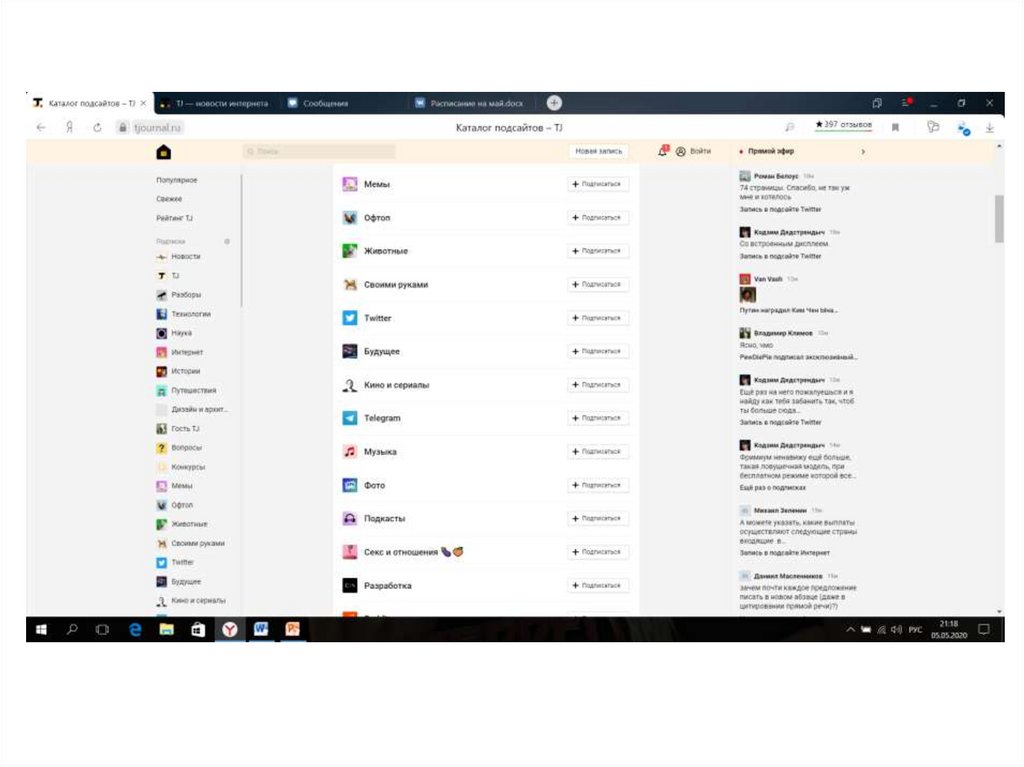Viewport: 1024px width, 767px height.
Task: Click the Новая запись button
Action: (x=598, y=151)
